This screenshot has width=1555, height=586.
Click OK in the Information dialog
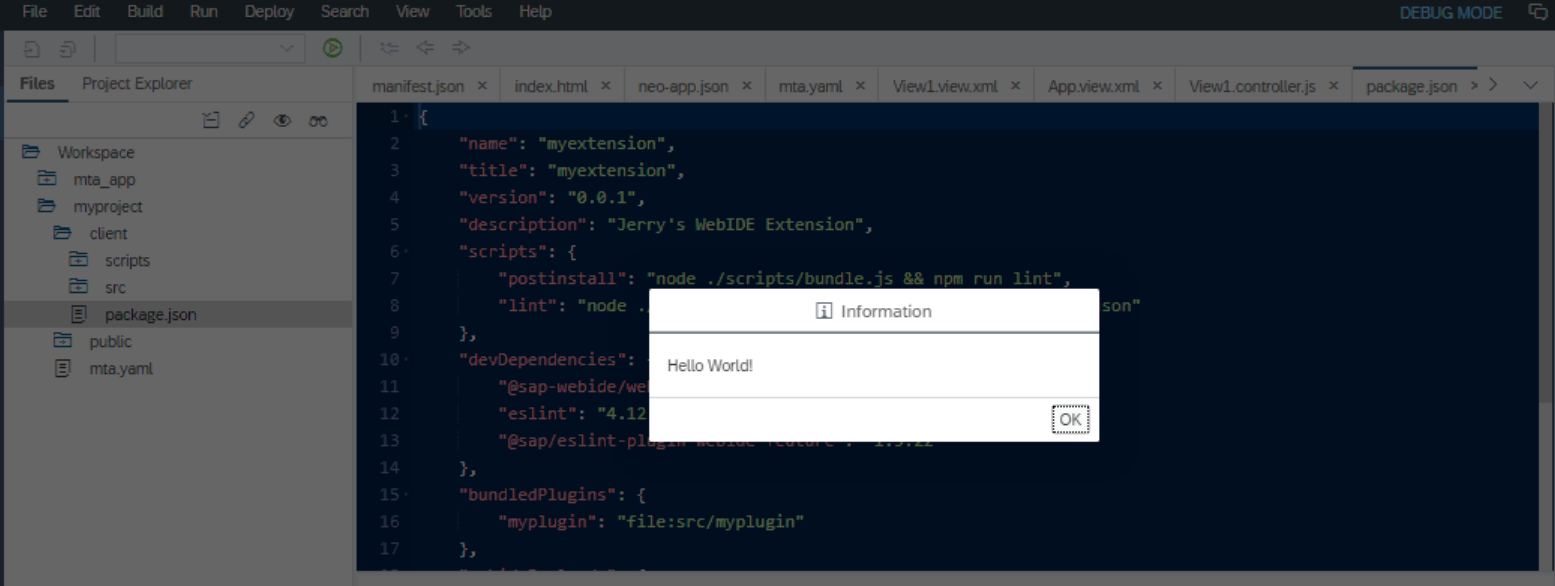[x=1070, y=419]
